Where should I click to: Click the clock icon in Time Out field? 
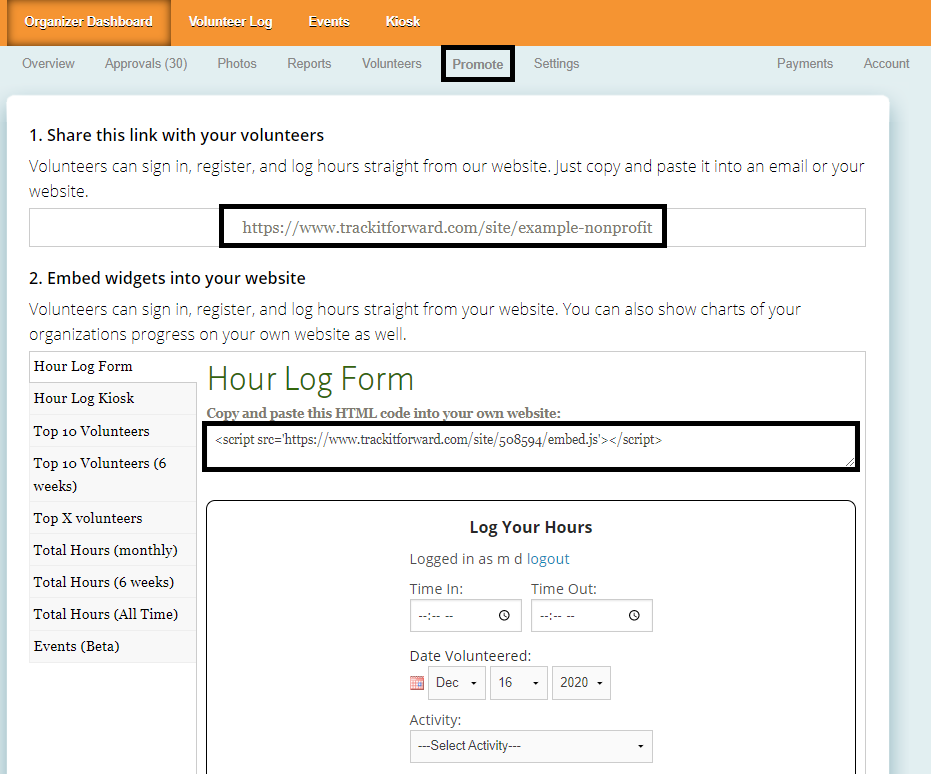634,616
